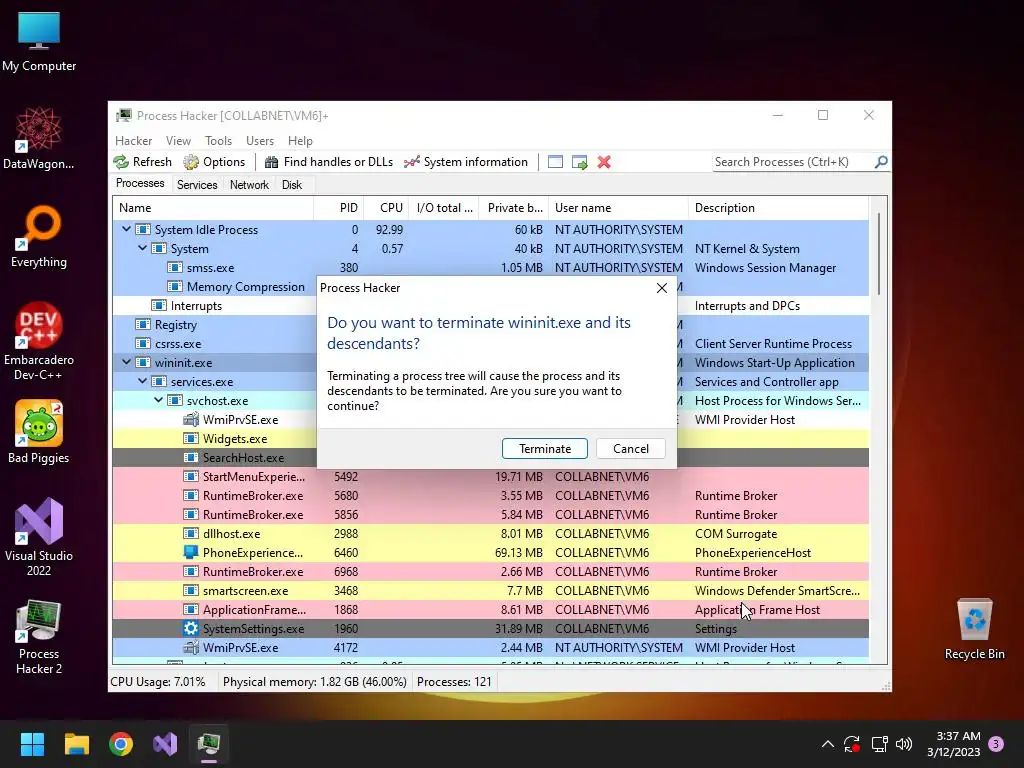Viewport: 1024px width, 768px height.
Task: Click the taskbar clock and date
Action: (953, 744)
